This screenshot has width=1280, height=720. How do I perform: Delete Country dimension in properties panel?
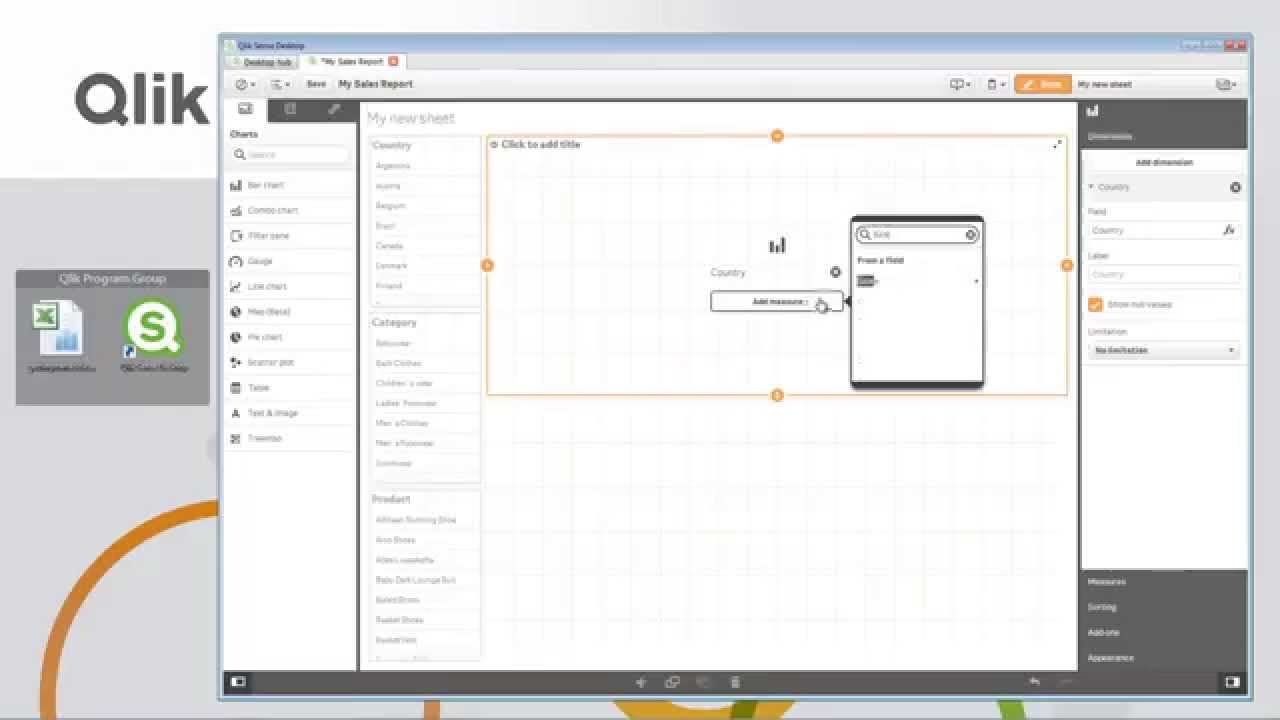(x=1235, y=187)
